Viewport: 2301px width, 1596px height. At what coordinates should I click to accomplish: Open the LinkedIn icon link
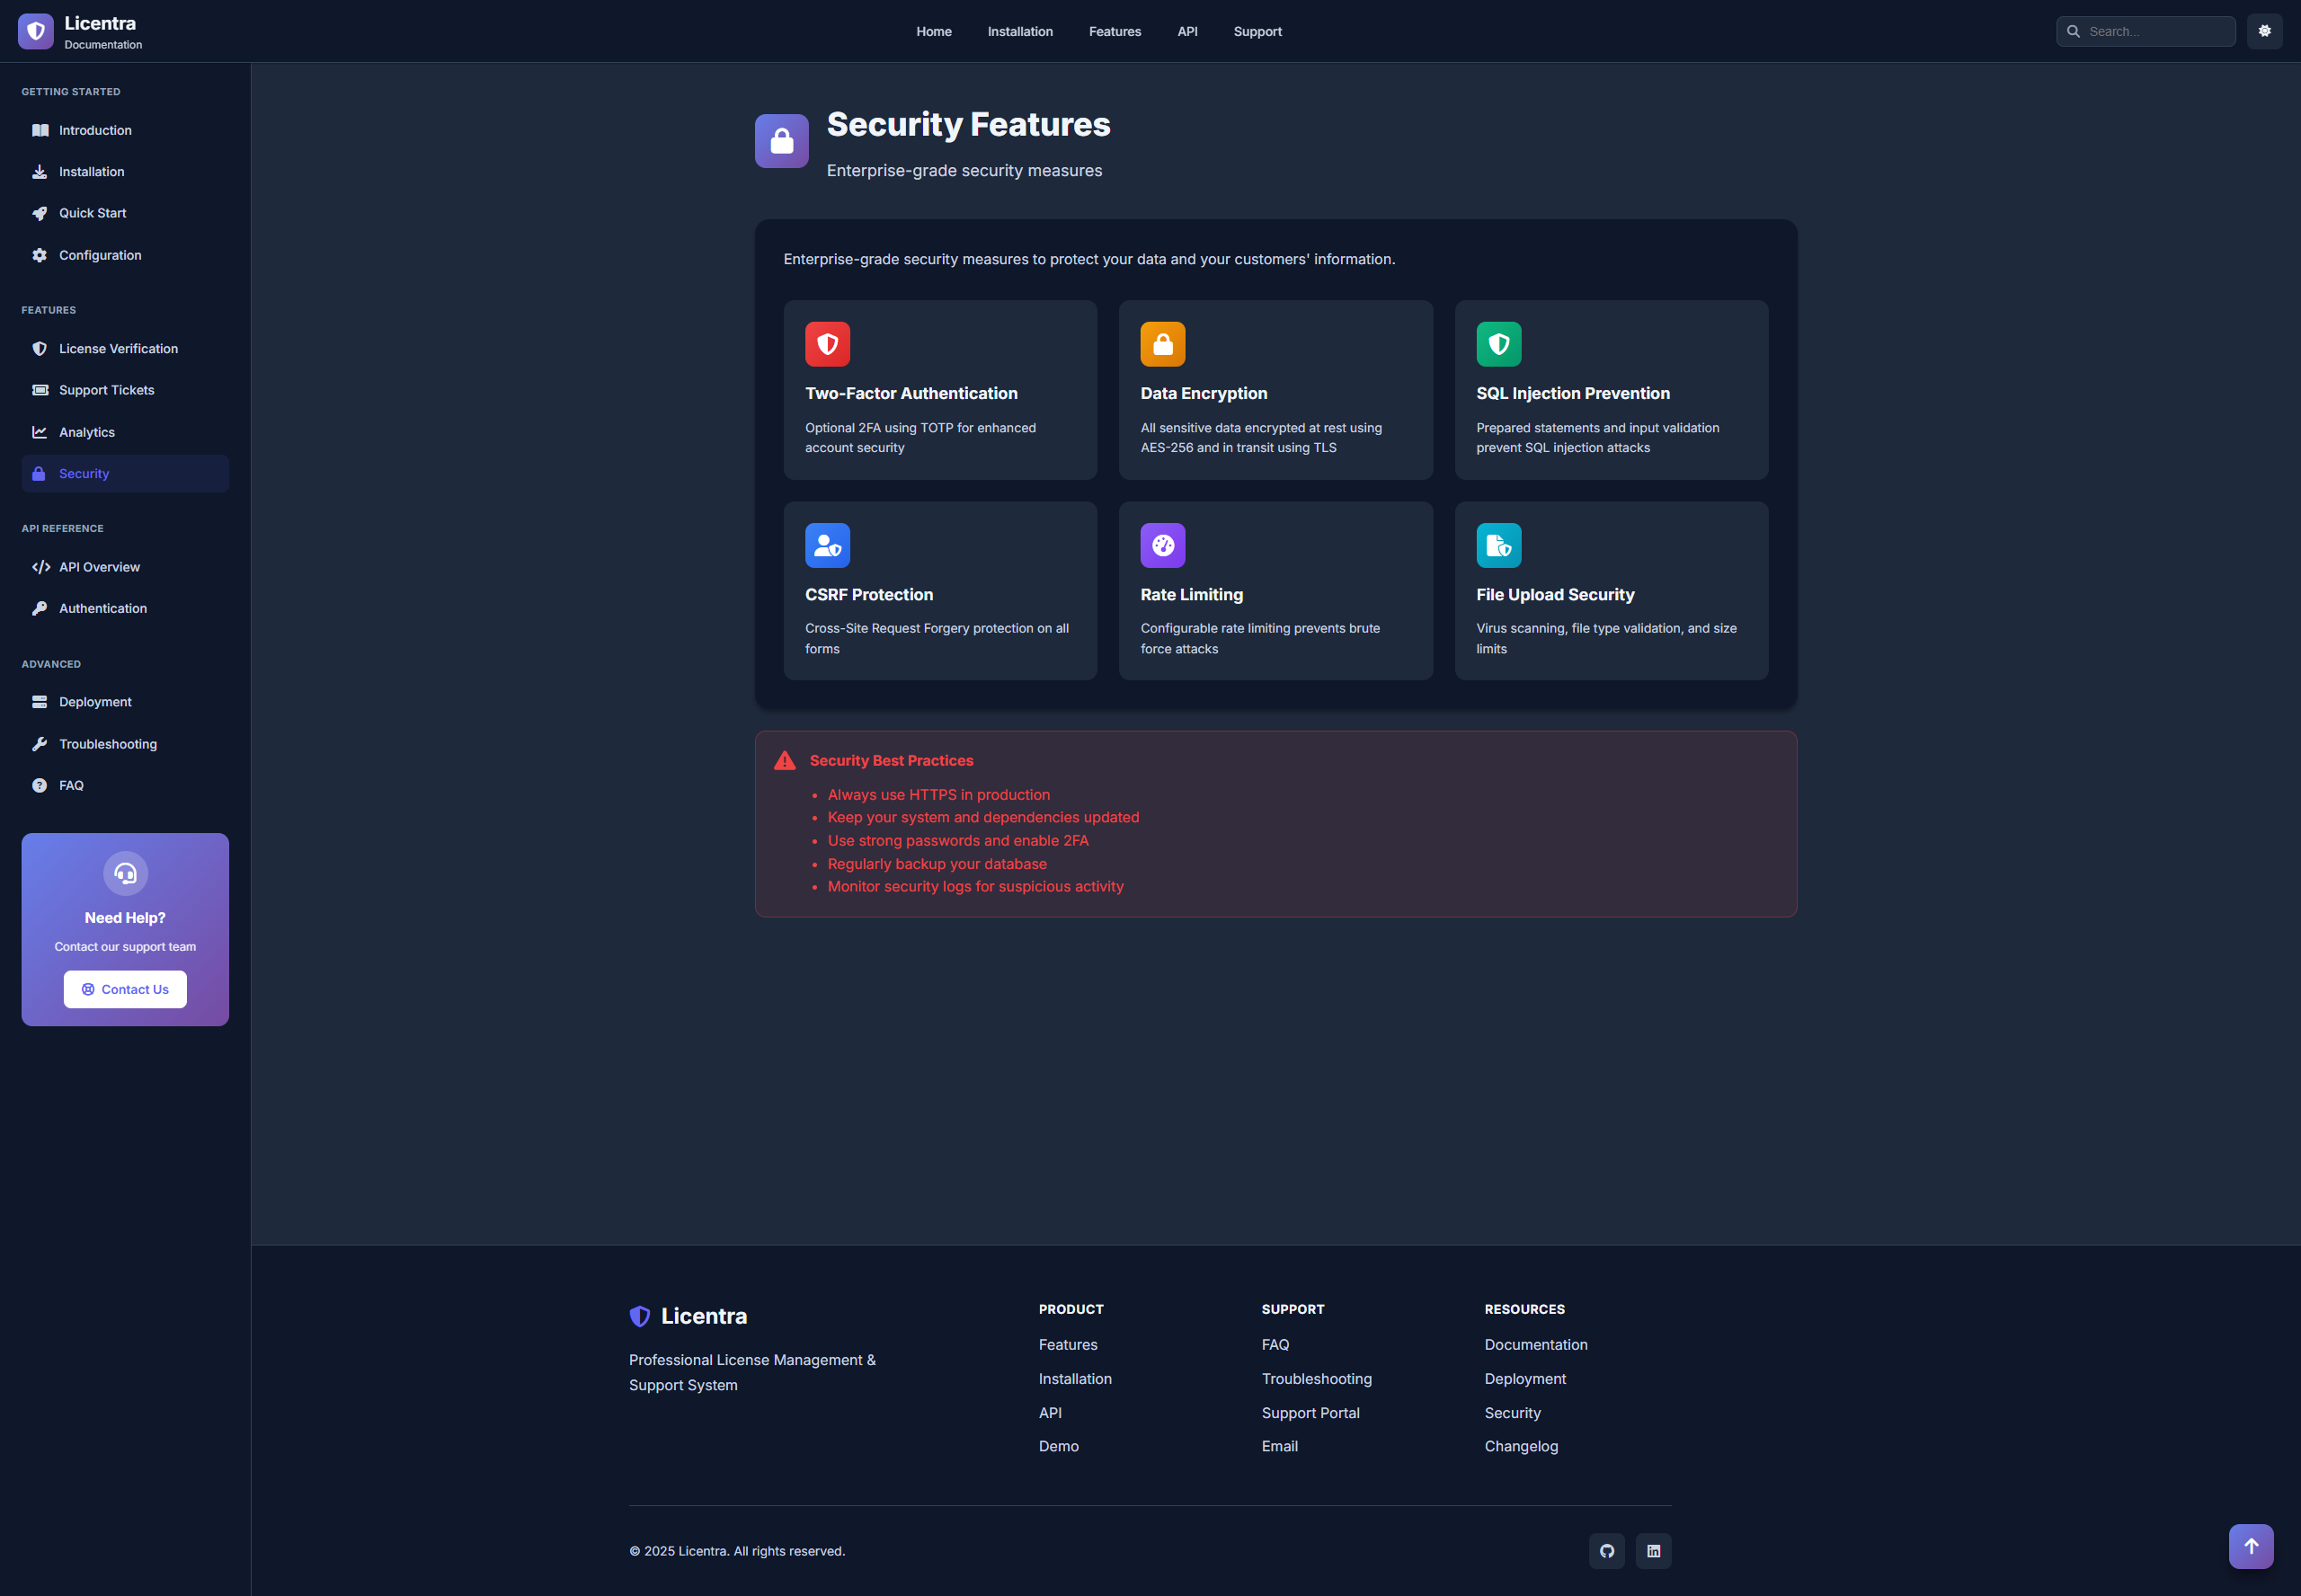point(1653,1551)
